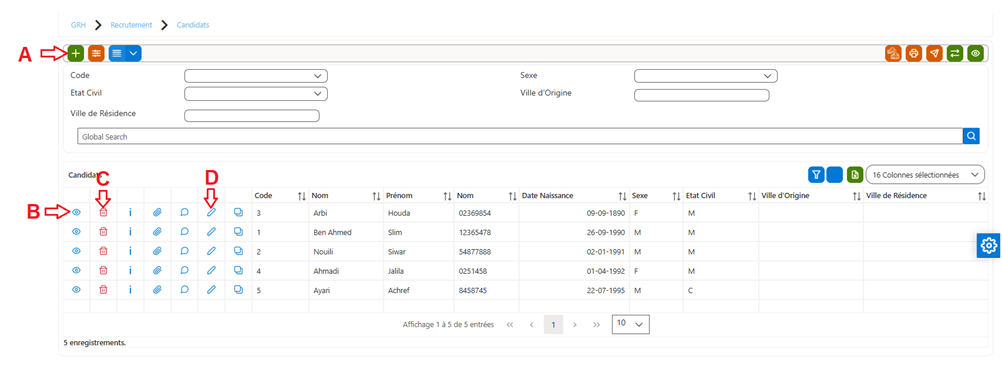Open the Recrutement breadcrumb link
The width and height of the screenshot is (1002, 374).
131,25
